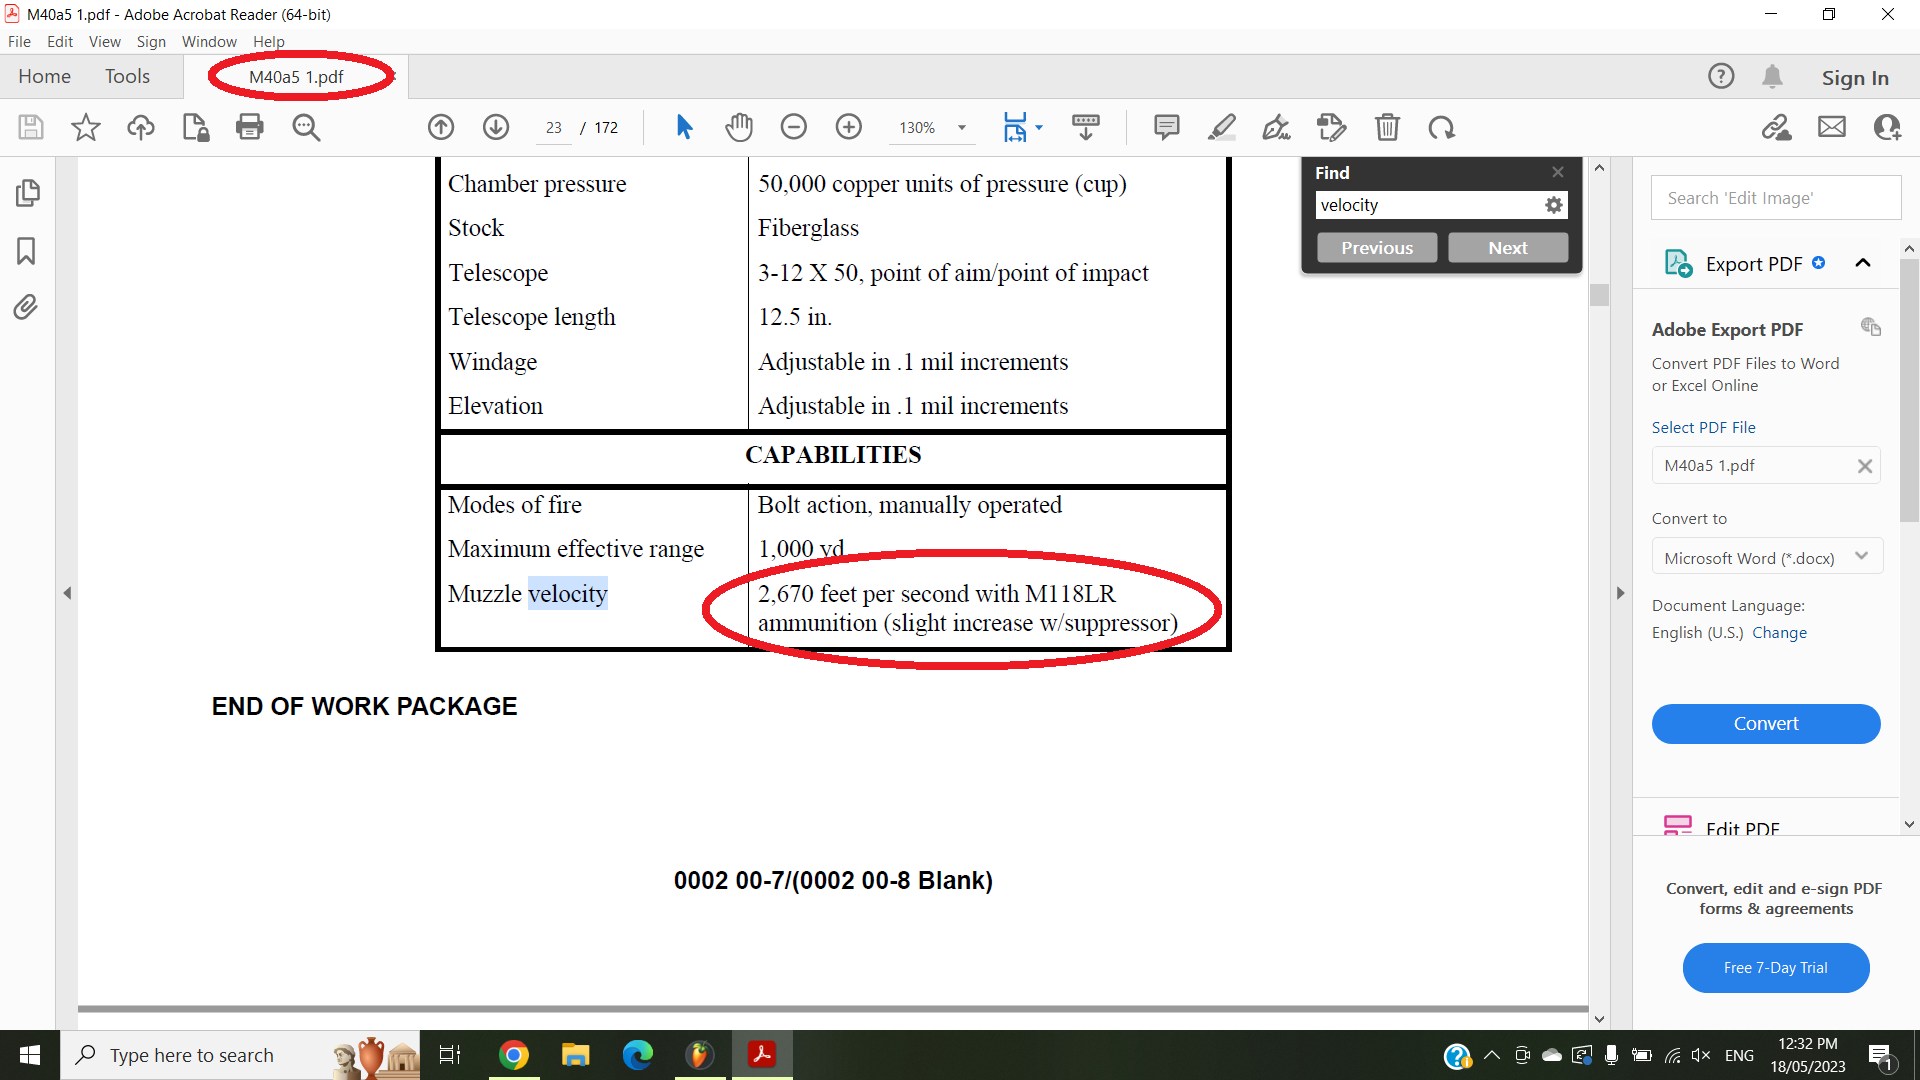1920x1080 pixels.
Task: Go to previous page arrow
Action: [441, 127]
